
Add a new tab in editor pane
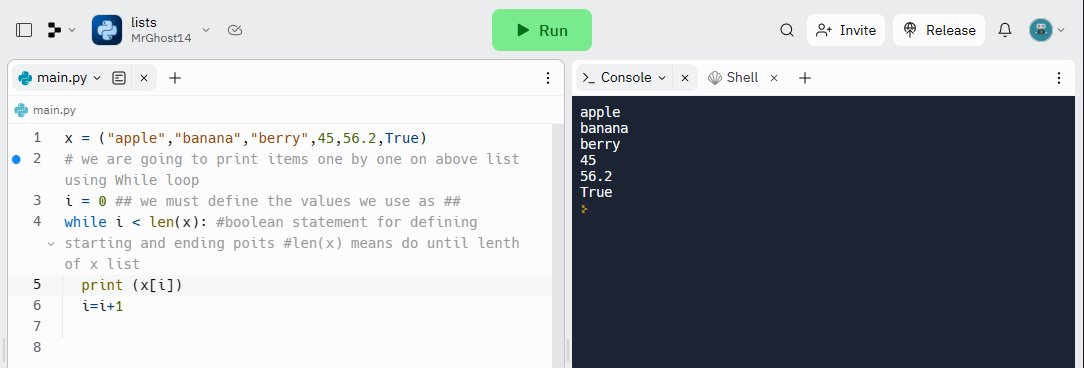click(175, 78)
